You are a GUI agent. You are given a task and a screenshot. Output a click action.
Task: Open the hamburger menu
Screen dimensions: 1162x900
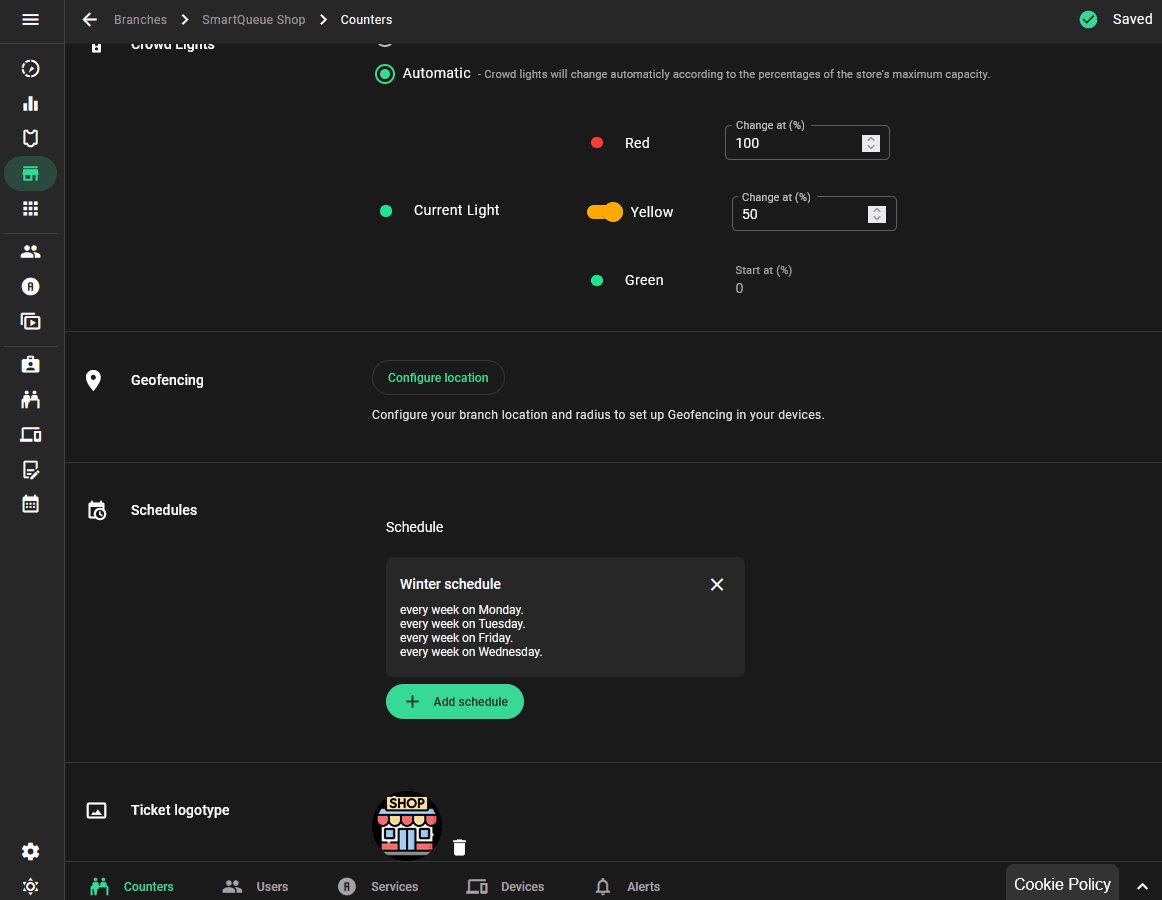click(30, 19)
